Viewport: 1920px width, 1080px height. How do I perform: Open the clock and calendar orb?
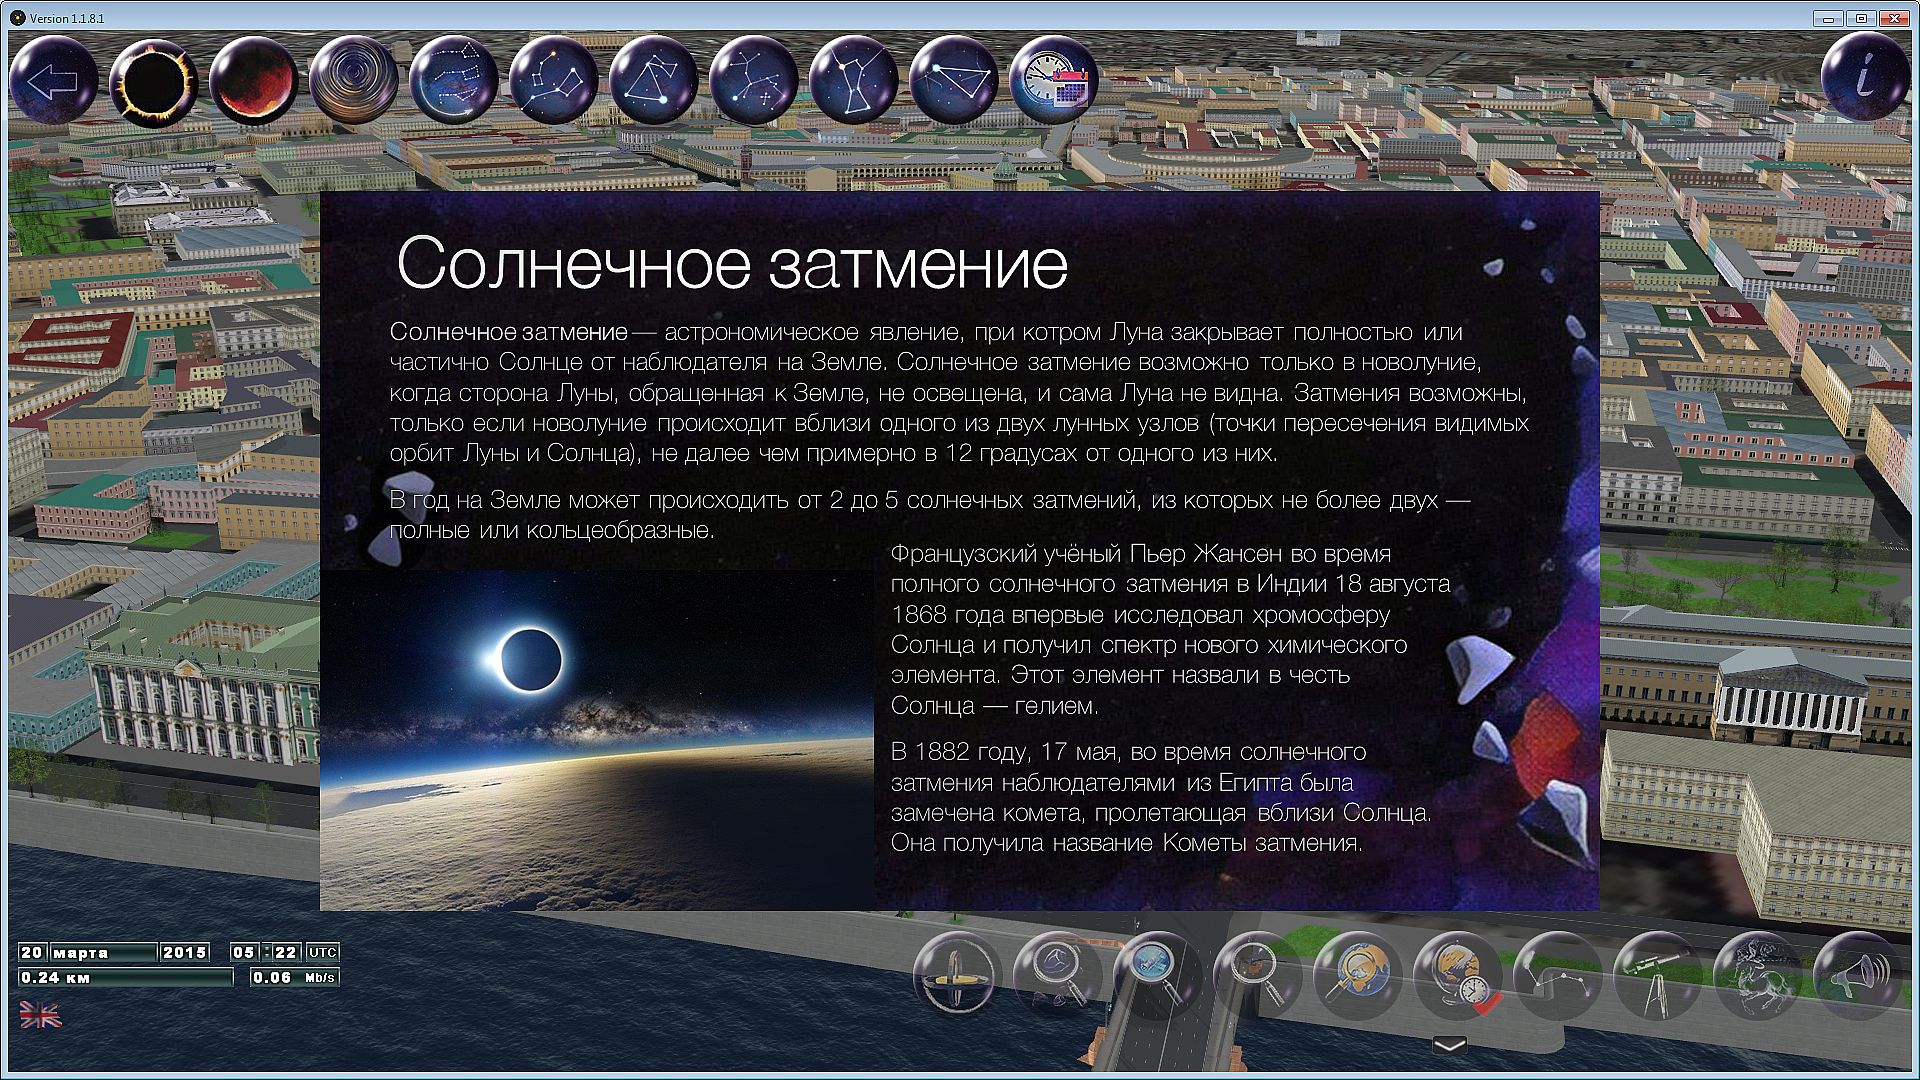point(1053,80)
